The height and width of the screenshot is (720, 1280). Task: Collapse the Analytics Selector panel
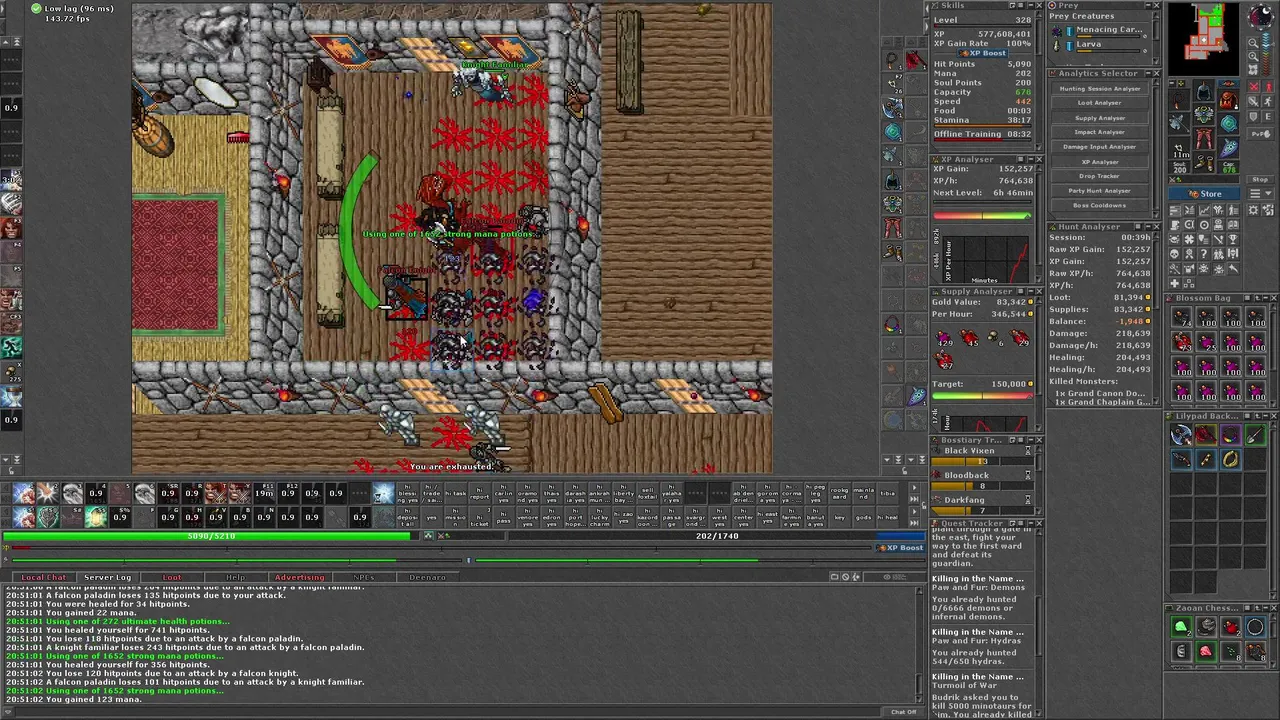1149,73
